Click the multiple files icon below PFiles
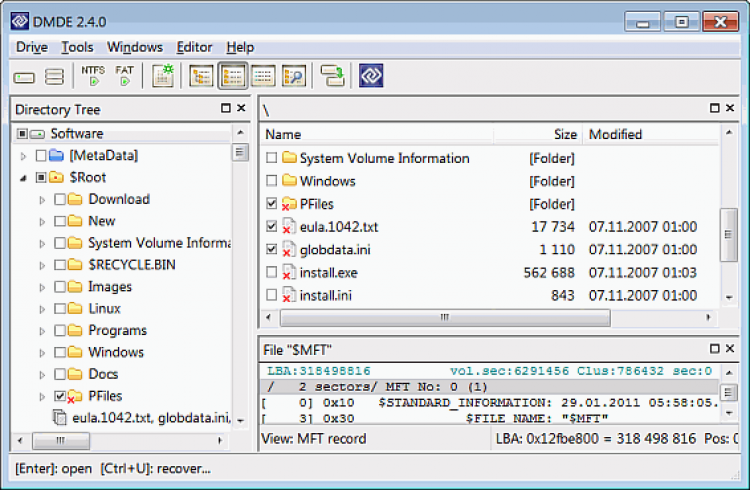This screenshot has width=750, height=490. click(59, 418)
